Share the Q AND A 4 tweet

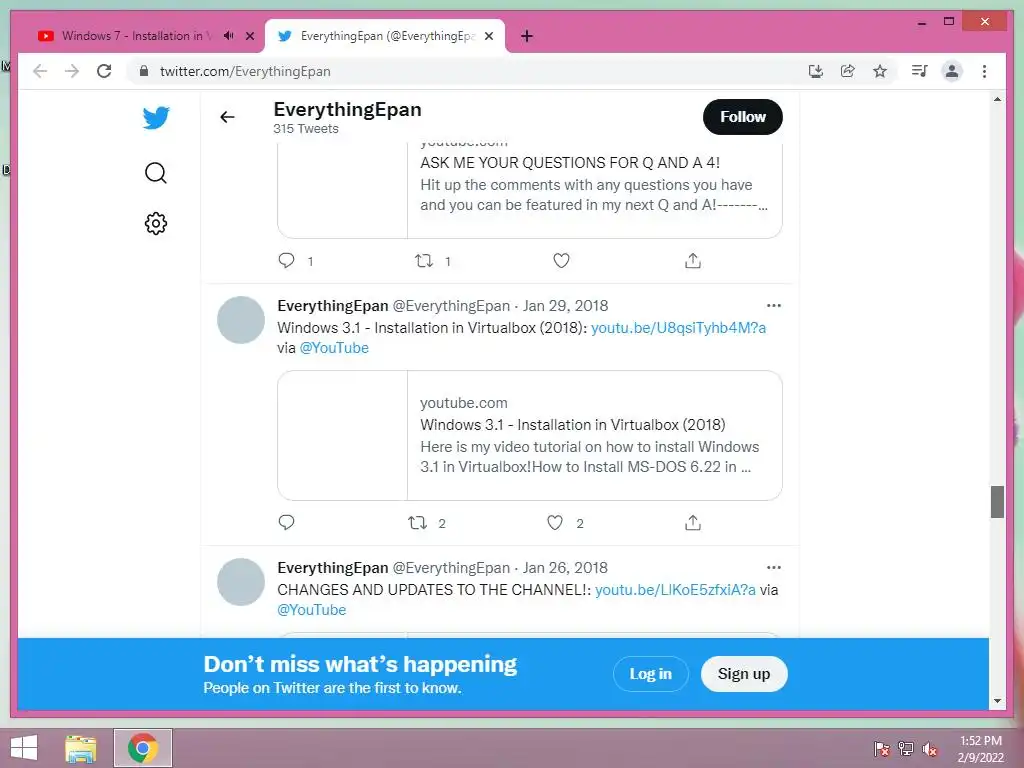click(x=693, y=261)
